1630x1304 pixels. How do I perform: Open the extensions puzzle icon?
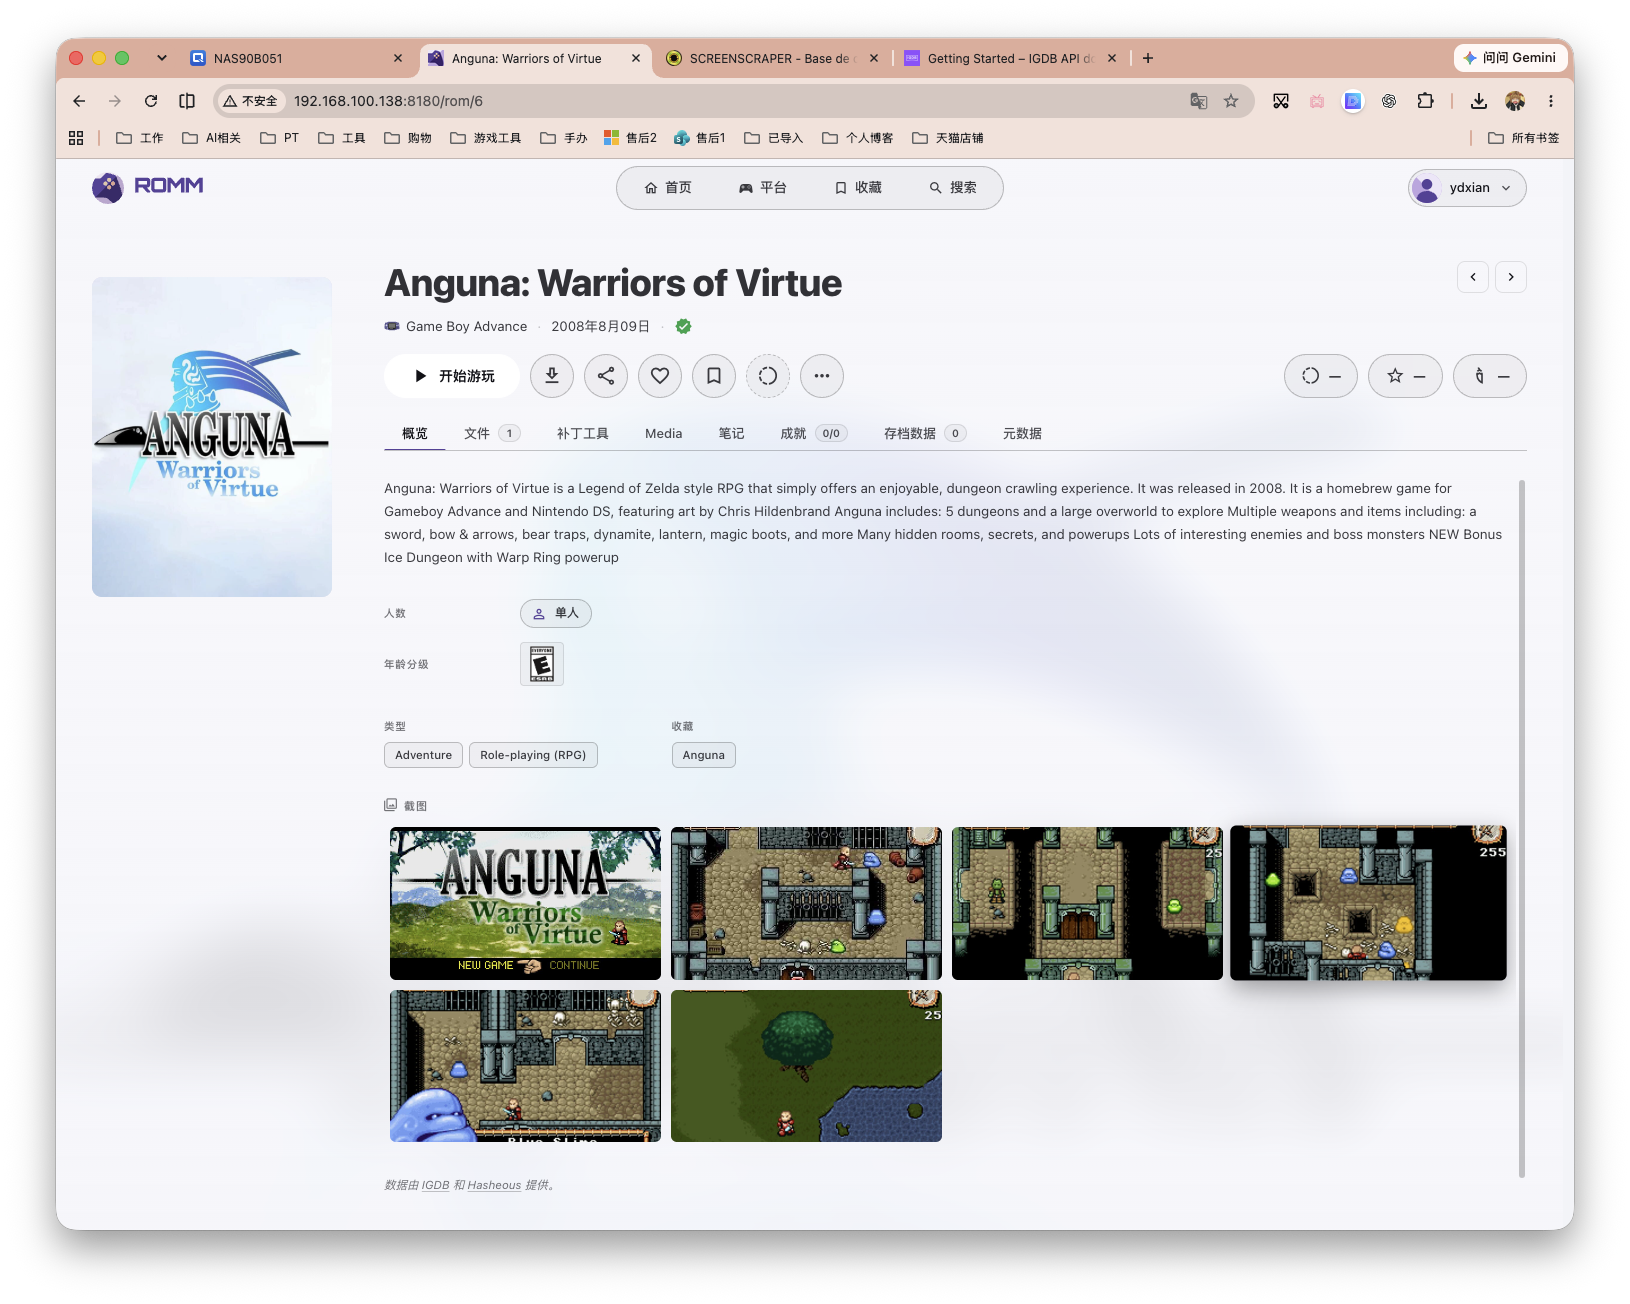point(1425,101)
